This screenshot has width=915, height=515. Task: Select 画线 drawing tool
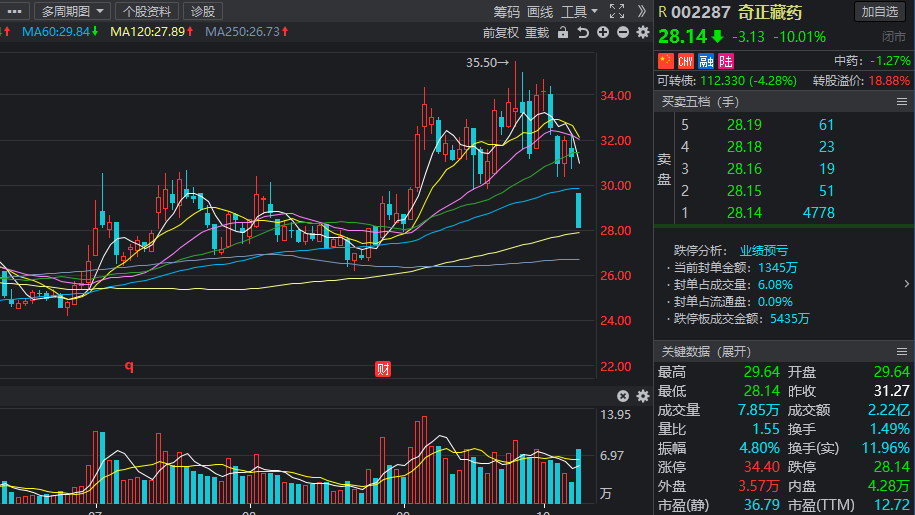click(x=539, y=12)
